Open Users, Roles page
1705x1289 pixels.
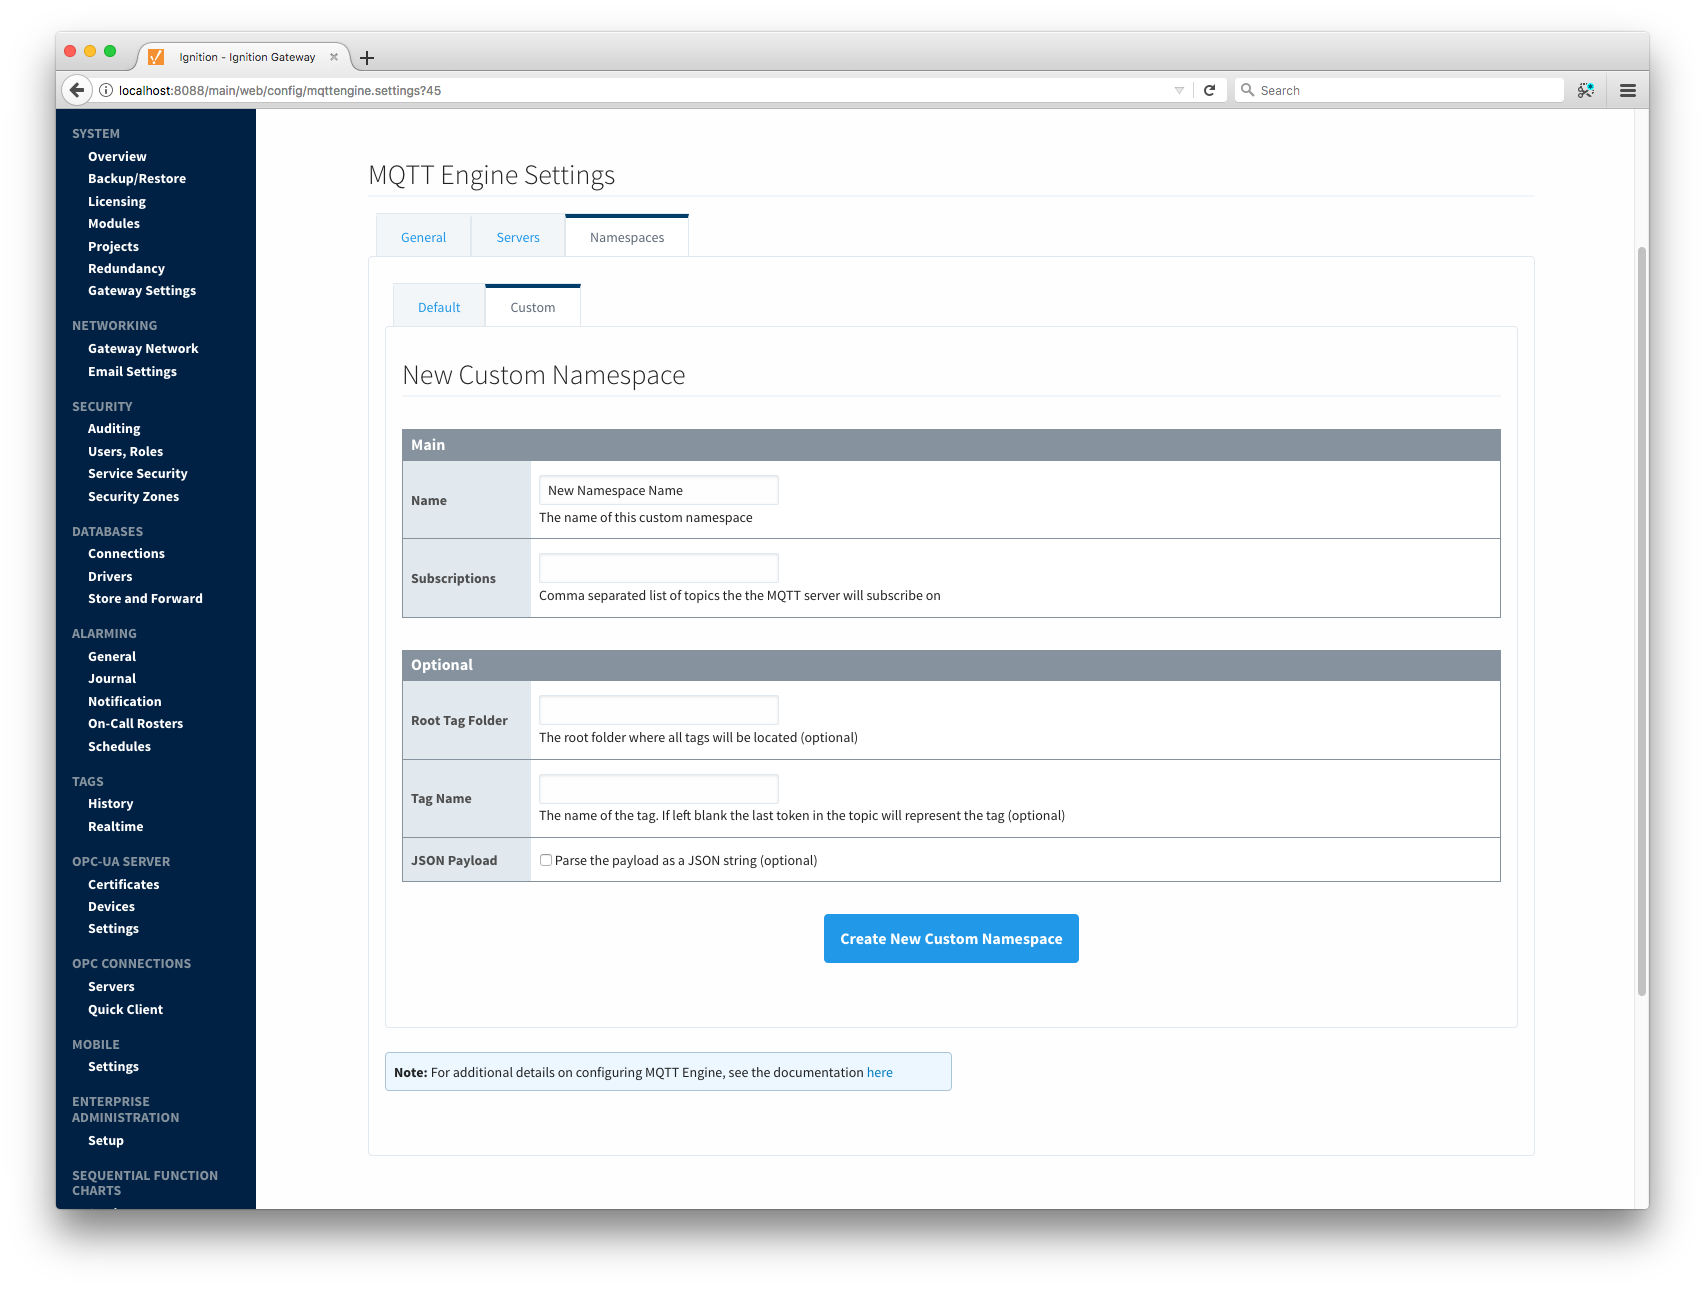coord(125,451)
